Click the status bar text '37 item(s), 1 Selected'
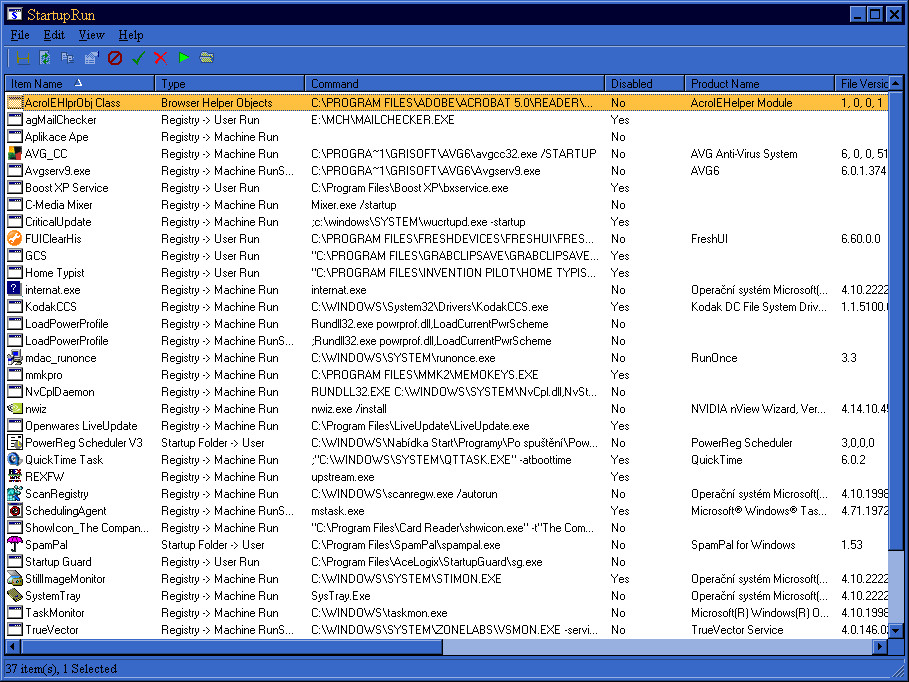The width and height of the screenshot is (909, 682). point(61,668)
